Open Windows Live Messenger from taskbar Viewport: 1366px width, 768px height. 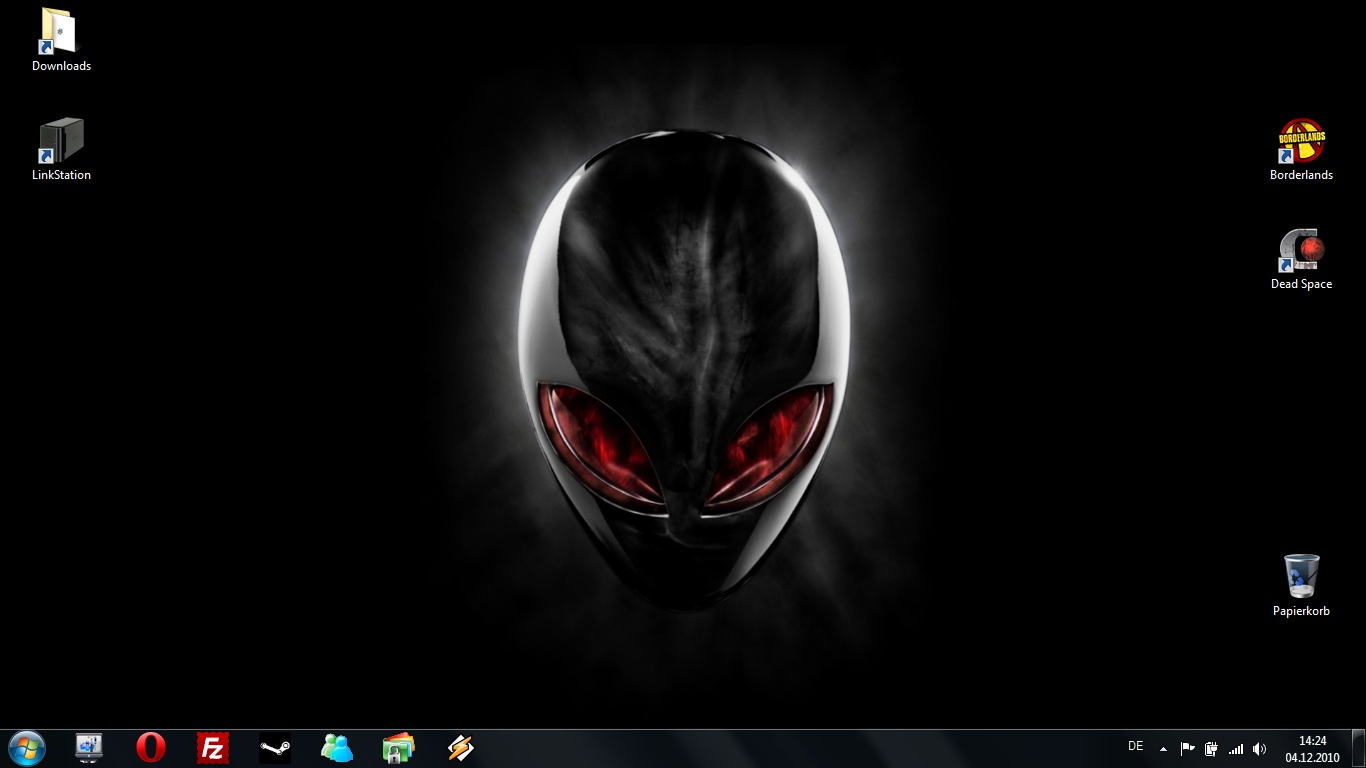(337, 747)
